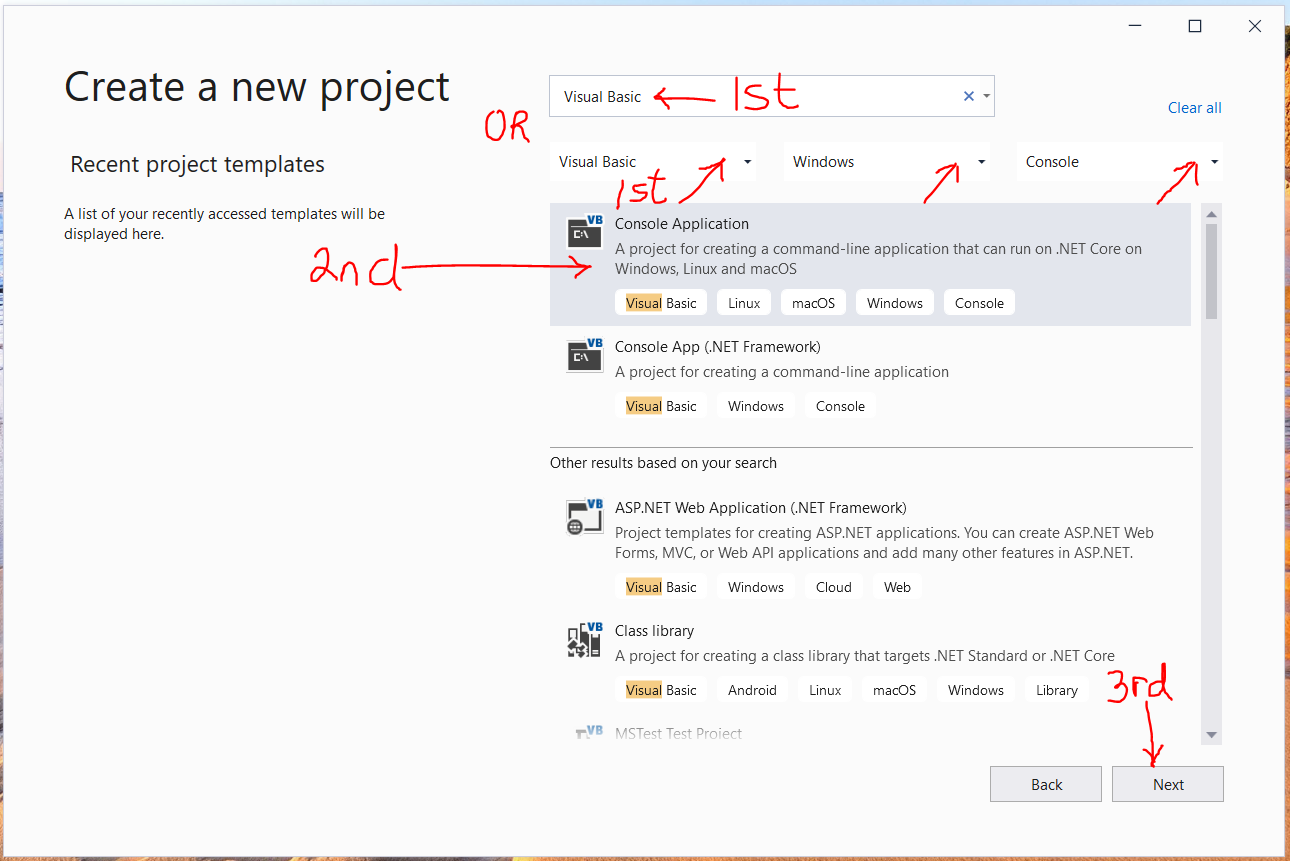Click Visual Basic tag under ASP.NET Web Application
Screen dimensions: 1290x861
pos(661,587)
